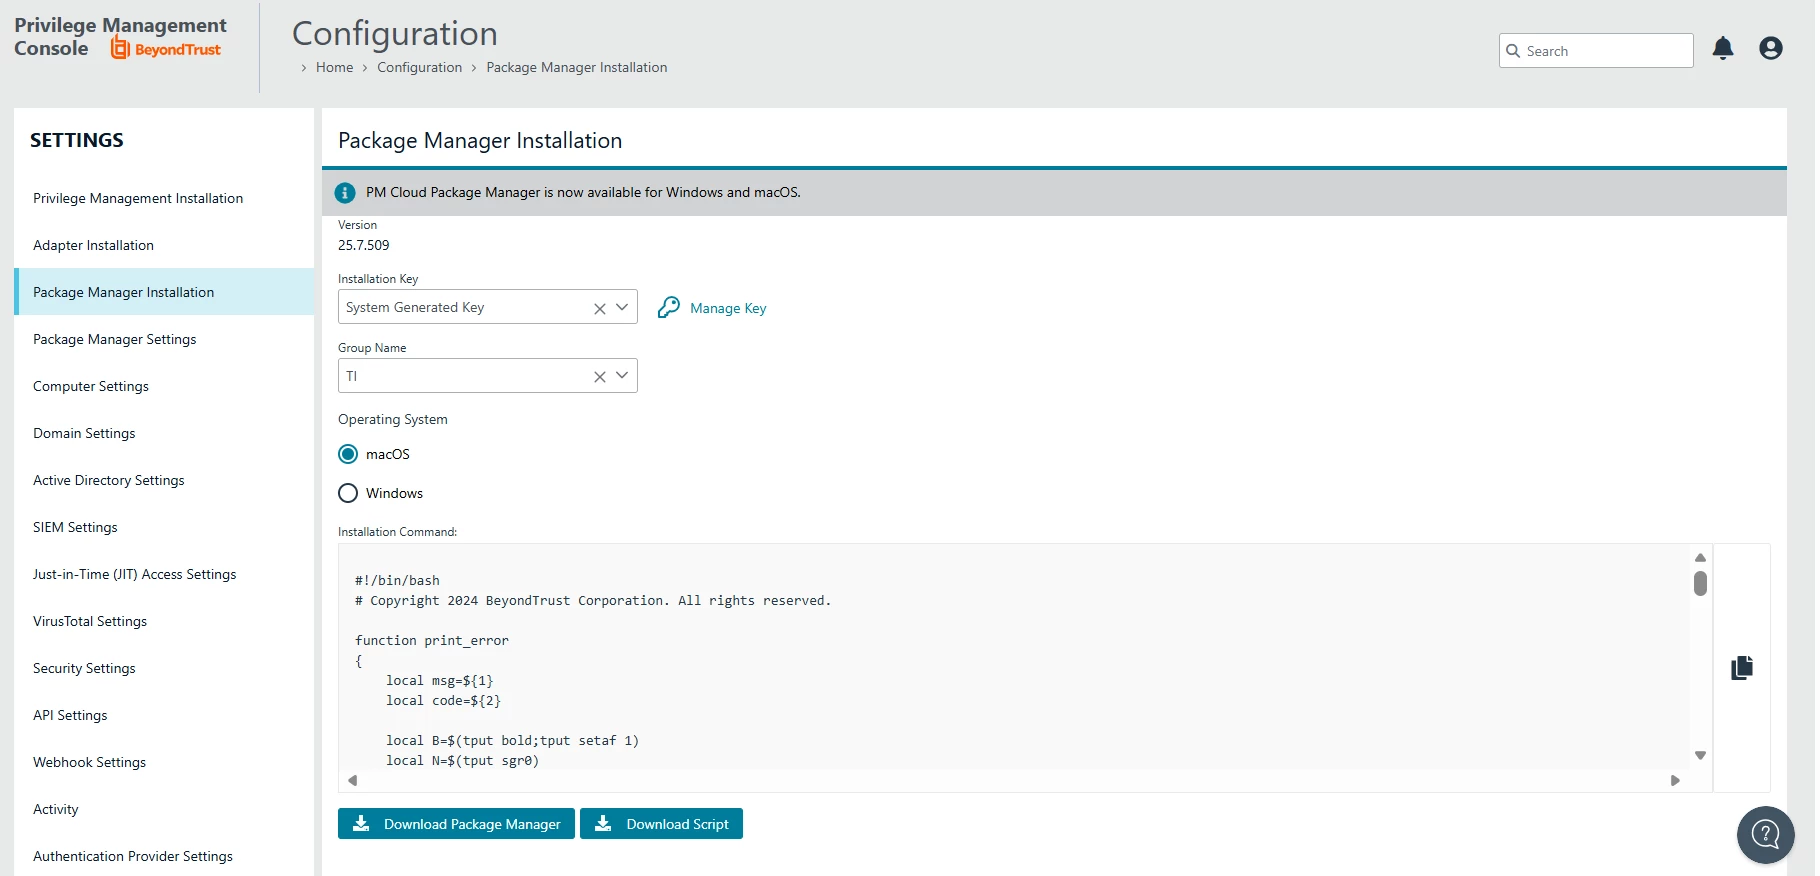Image resolution: width=1820 pixels, height=876 pixels.
Task: Copy installation command with clipboard icon
Action: tap(1741, 668)
